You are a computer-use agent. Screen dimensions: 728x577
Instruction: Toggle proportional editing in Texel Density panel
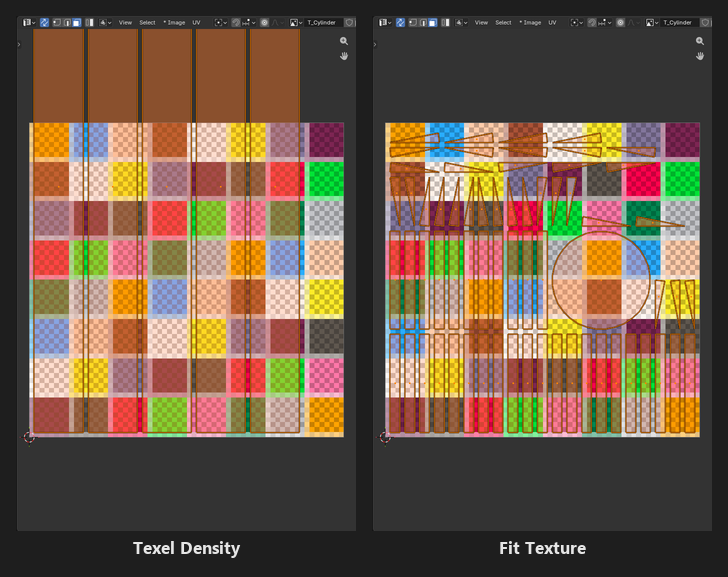[264, 22]
